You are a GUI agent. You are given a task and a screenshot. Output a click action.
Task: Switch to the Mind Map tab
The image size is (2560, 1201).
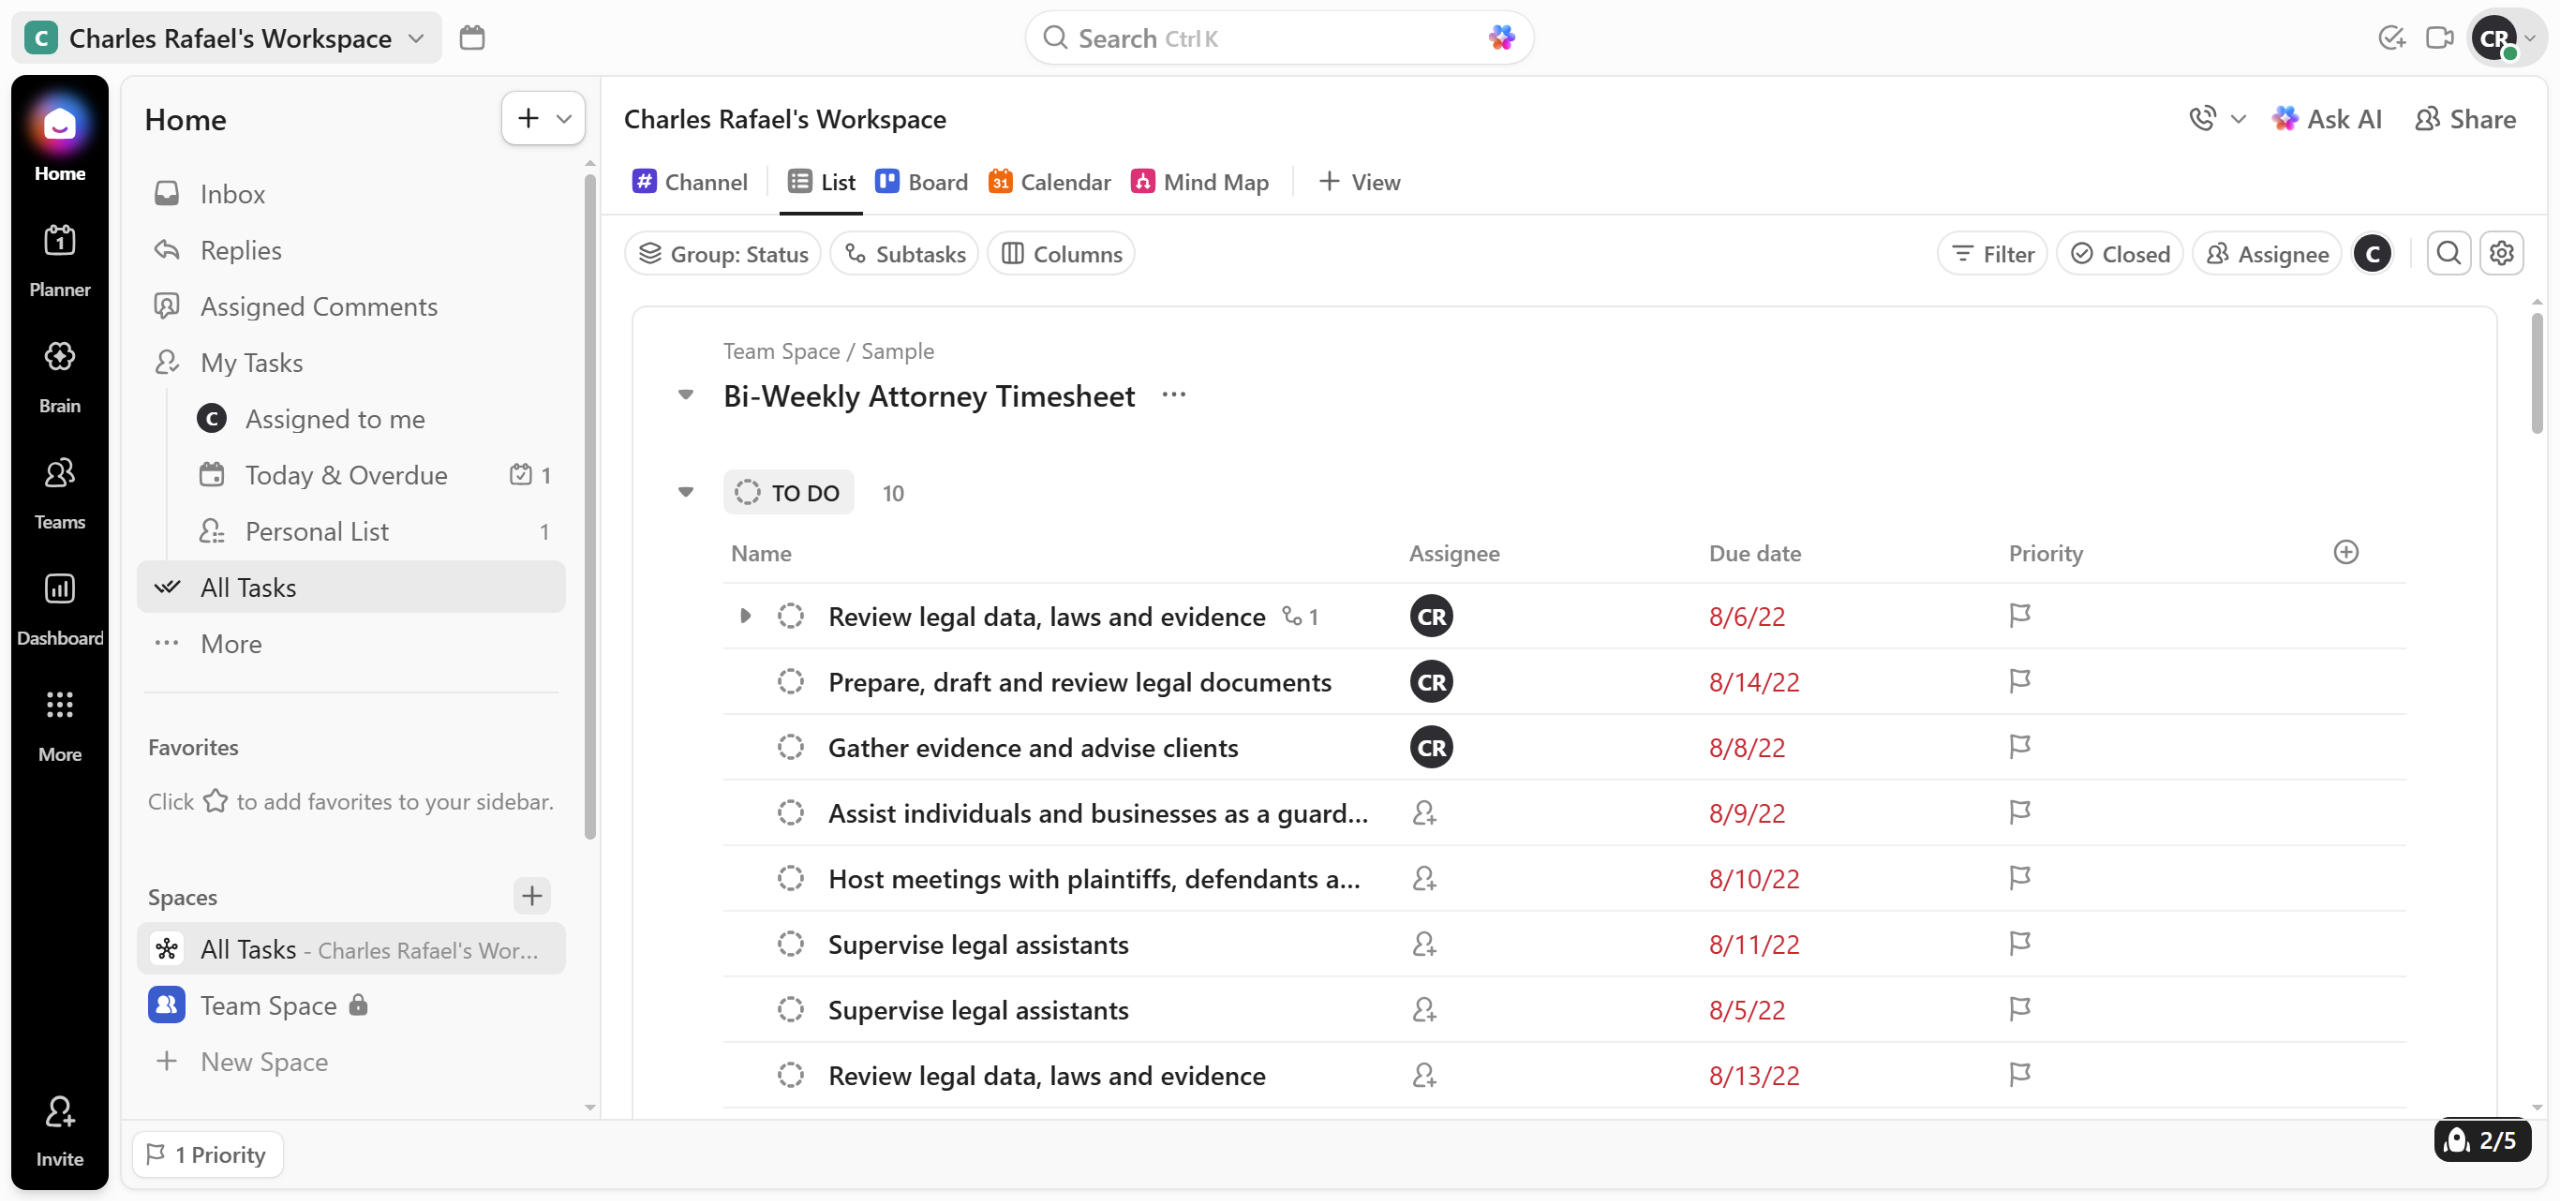1199,182
